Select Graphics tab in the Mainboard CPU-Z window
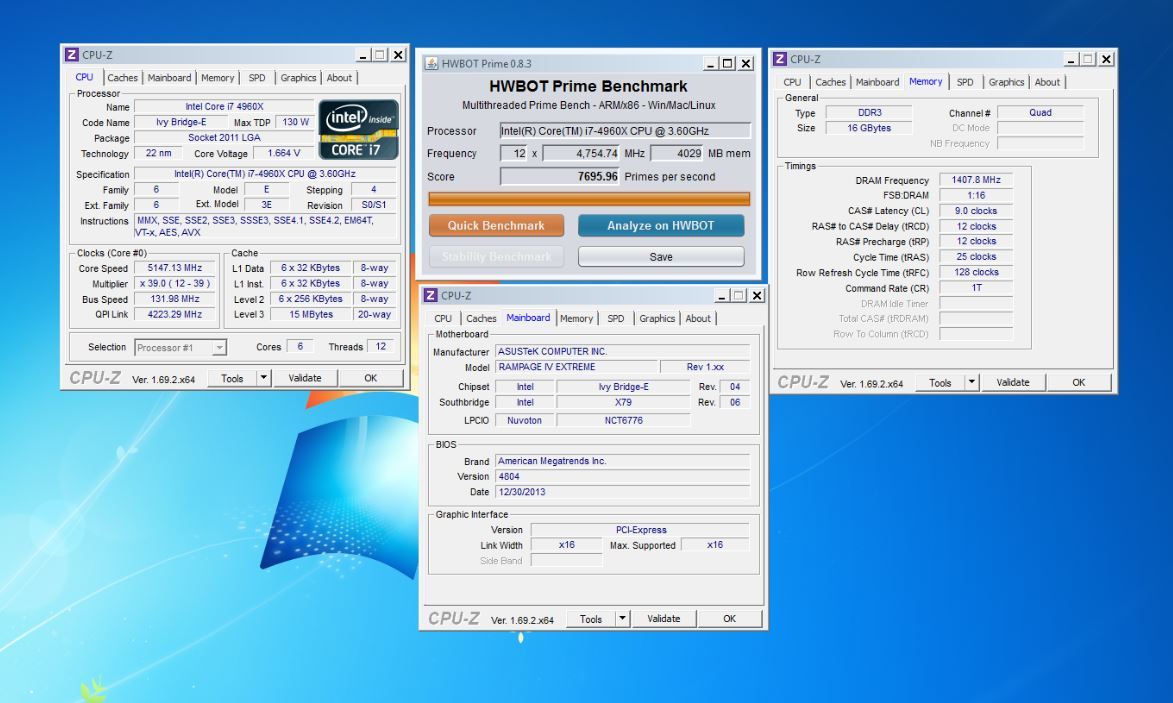Screen dimensions: 1173x703 click(657, 319)
